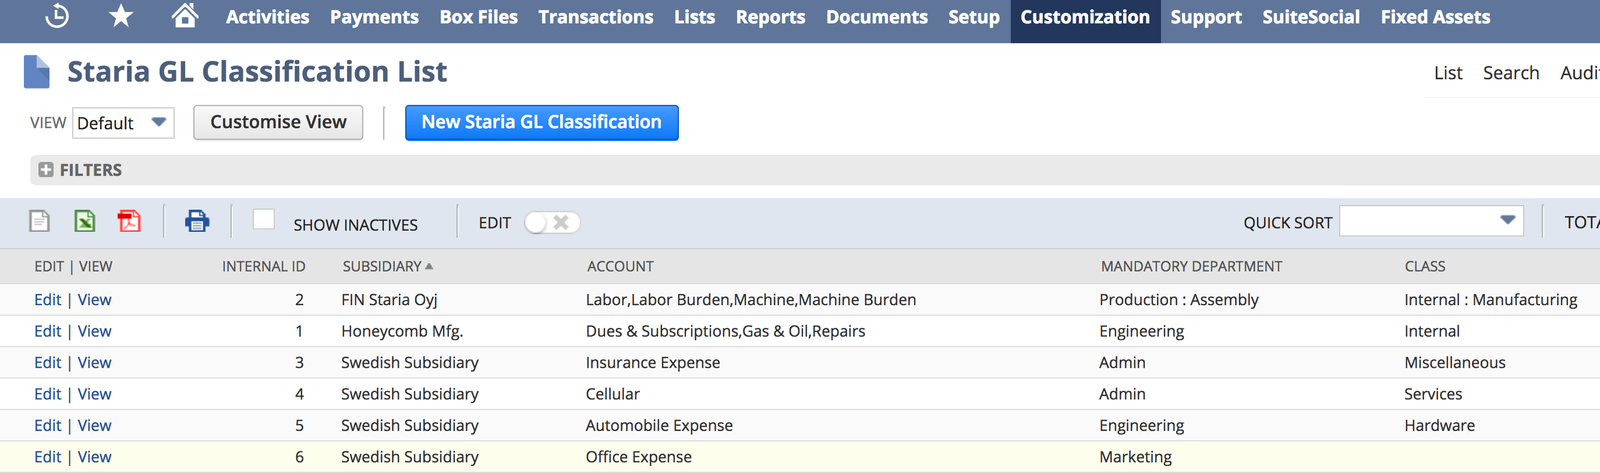Edit the Honeycomb Mfg. record
The width and height of the screenshot is (1600, 473).
coord(48,331)
